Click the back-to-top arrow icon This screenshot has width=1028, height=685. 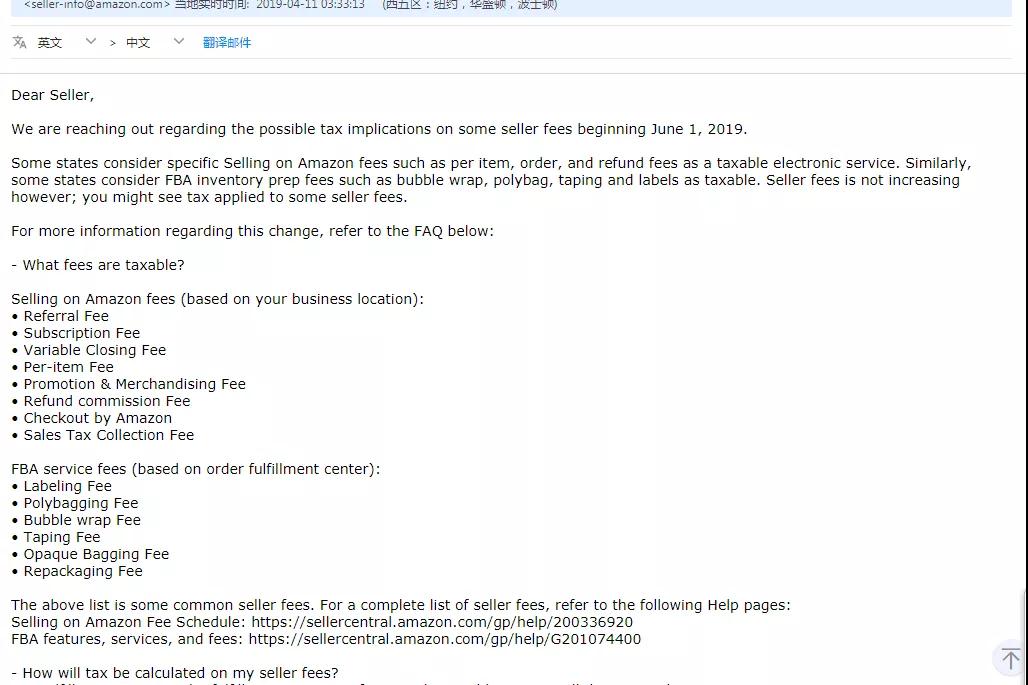coord(1010,658)
